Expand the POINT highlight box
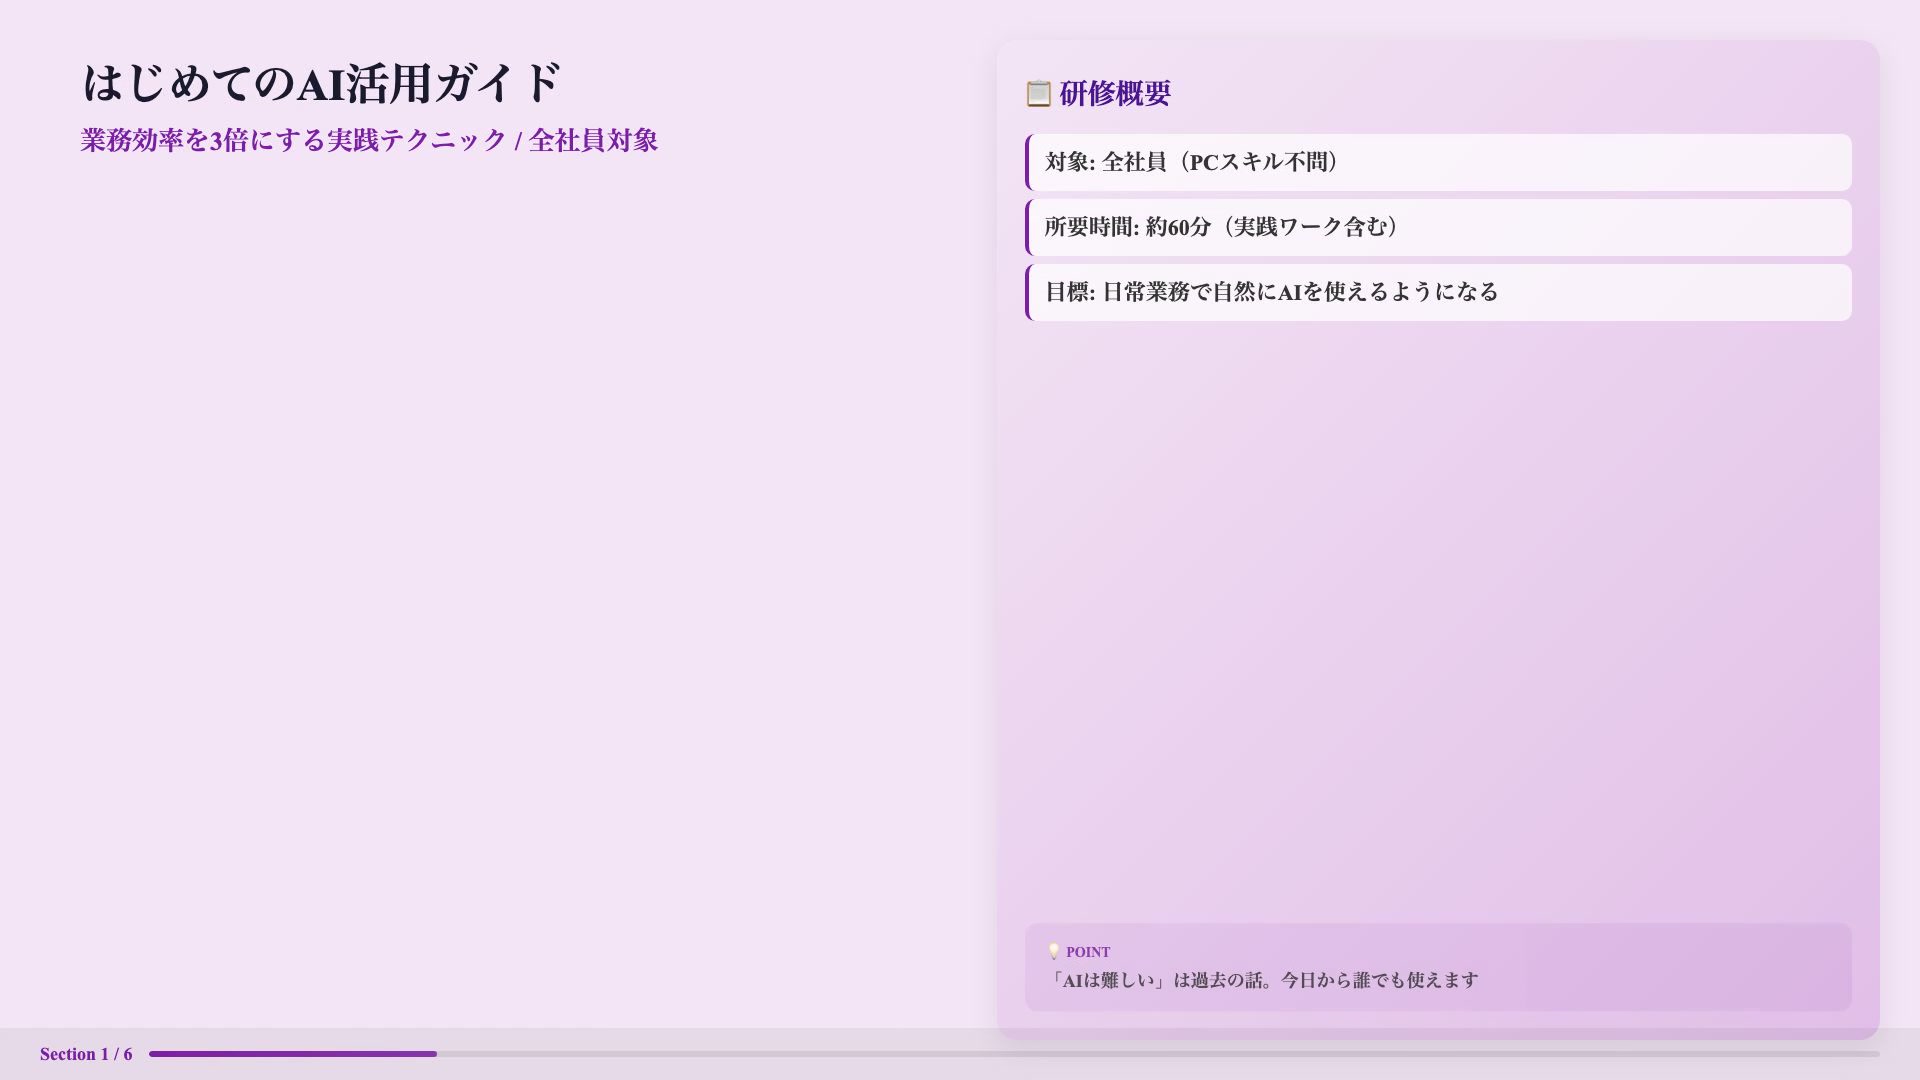Viewport: 1920px width, 1080px height. click(x=1438, y=967)
